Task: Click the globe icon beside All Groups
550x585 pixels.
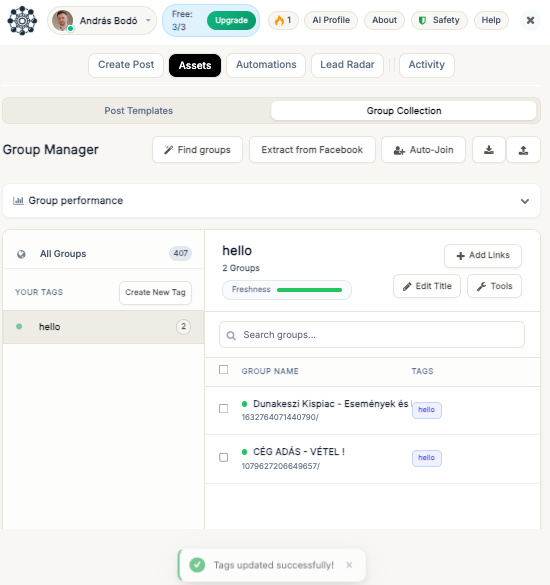Action: coord(21,254)
